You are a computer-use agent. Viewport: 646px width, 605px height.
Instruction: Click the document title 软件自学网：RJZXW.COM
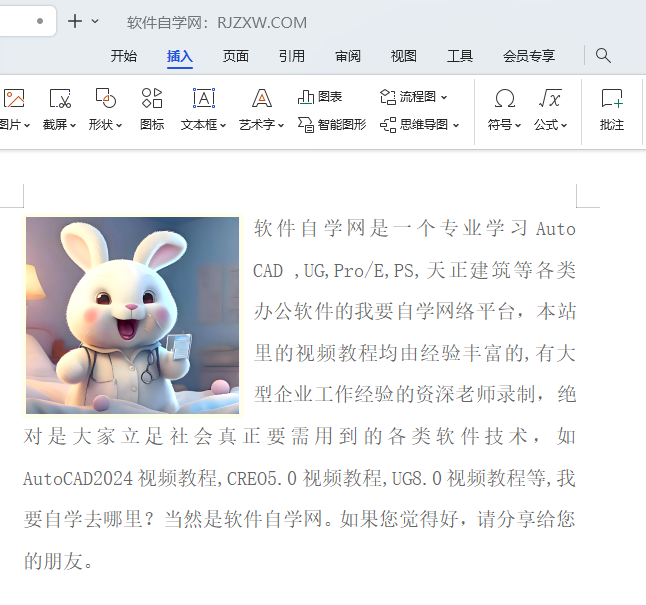pyautogui.click(x=217, y=23)
